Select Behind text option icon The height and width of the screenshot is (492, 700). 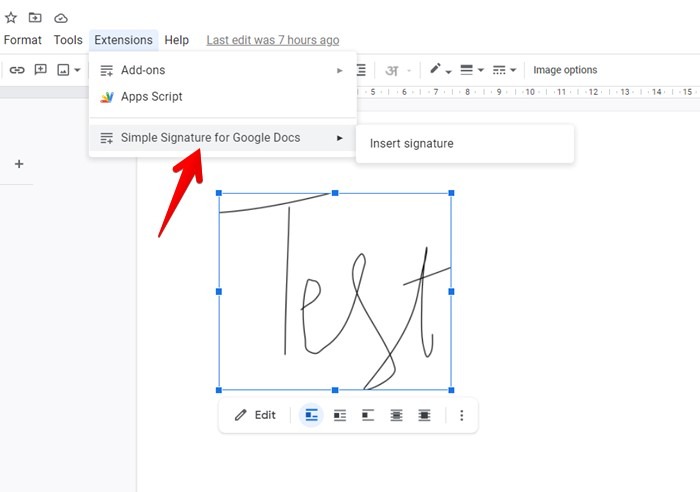point(396,416)
